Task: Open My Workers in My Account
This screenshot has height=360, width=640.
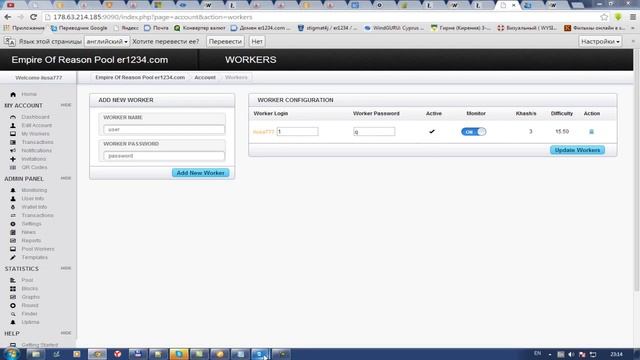Action: pyautogui.click(x=35, y=134)
